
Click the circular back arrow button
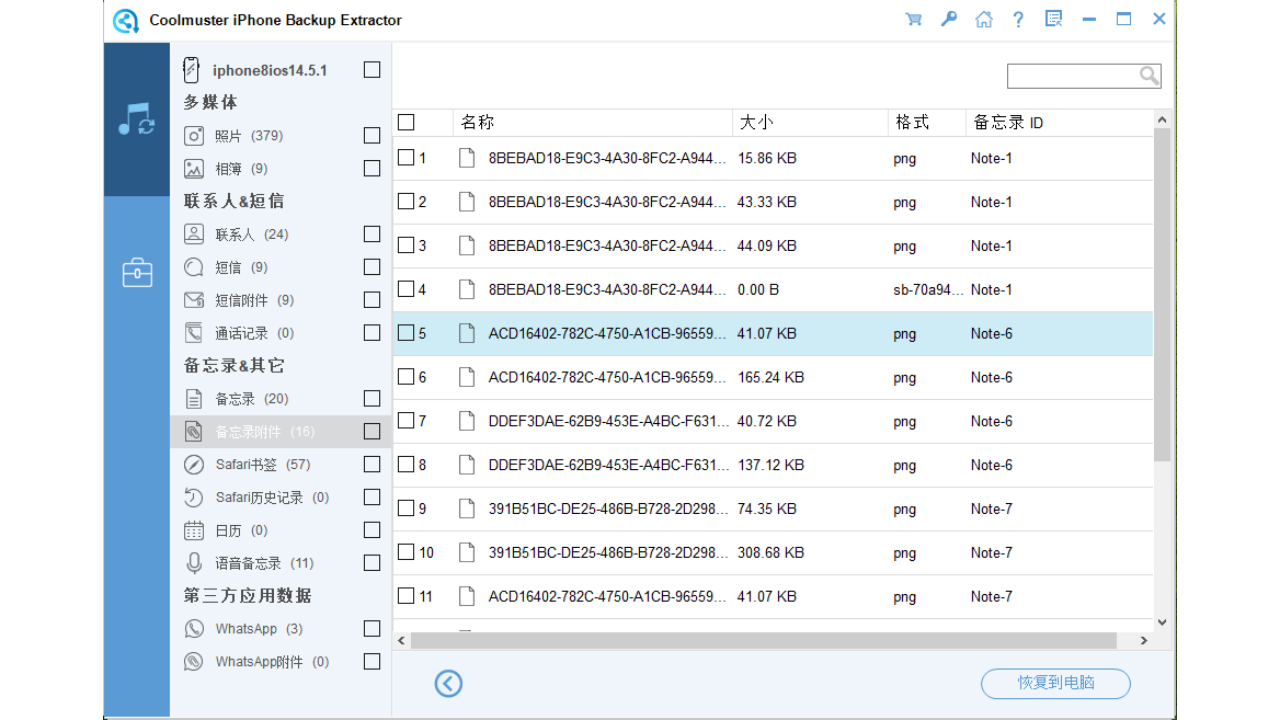pyautogui.click(x=448, y=683)
